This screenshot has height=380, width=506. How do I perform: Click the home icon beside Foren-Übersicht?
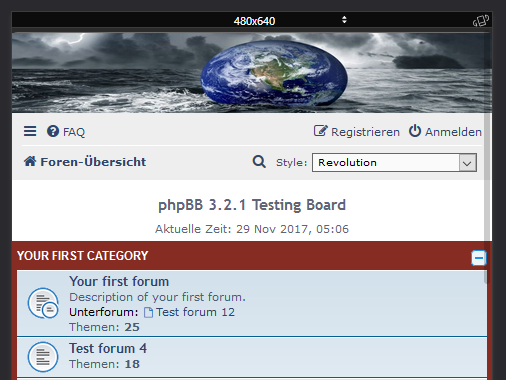(30, 161)
